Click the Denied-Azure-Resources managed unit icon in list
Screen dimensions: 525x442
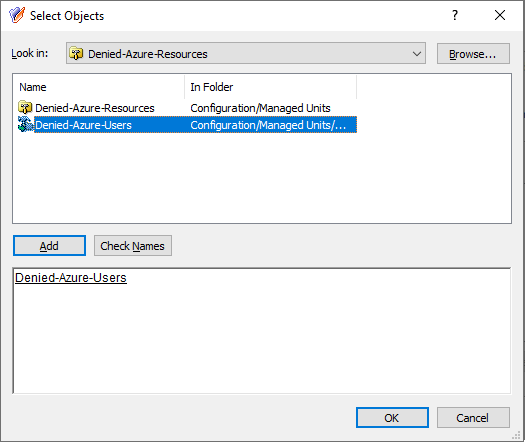coord(25,107)
